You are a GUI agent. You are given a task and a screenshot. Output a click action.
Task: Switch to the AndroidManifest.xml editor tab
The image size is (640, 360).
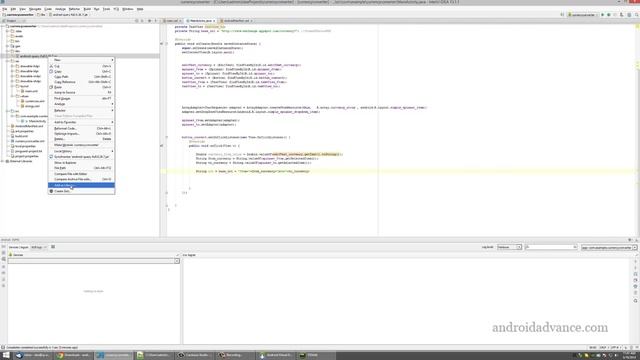point(236,21)
